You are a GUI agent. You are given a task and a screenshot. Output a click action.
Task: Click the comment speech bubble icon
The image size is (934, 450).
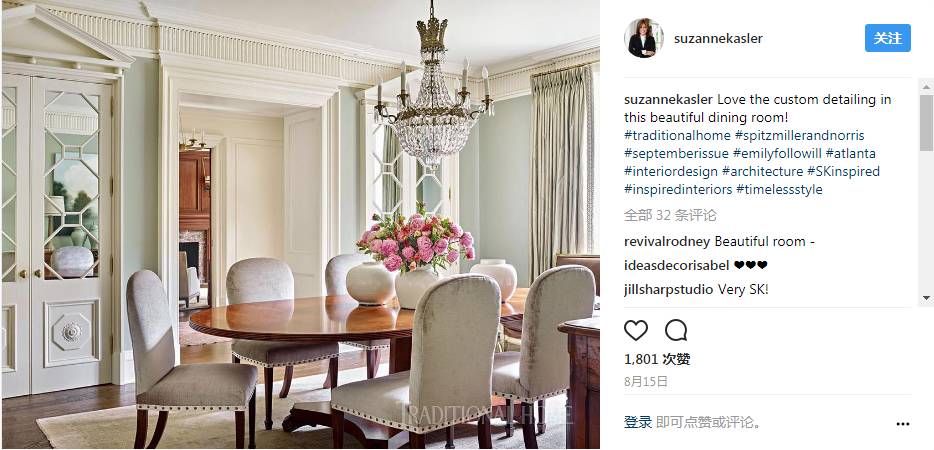675,330
